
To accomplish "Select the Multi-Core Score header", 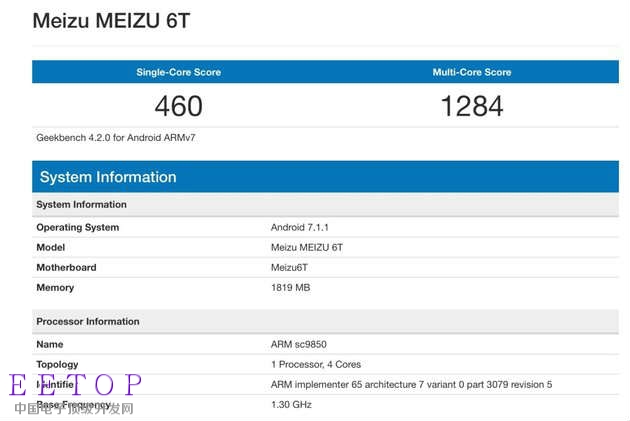I will tap(472, 72).
